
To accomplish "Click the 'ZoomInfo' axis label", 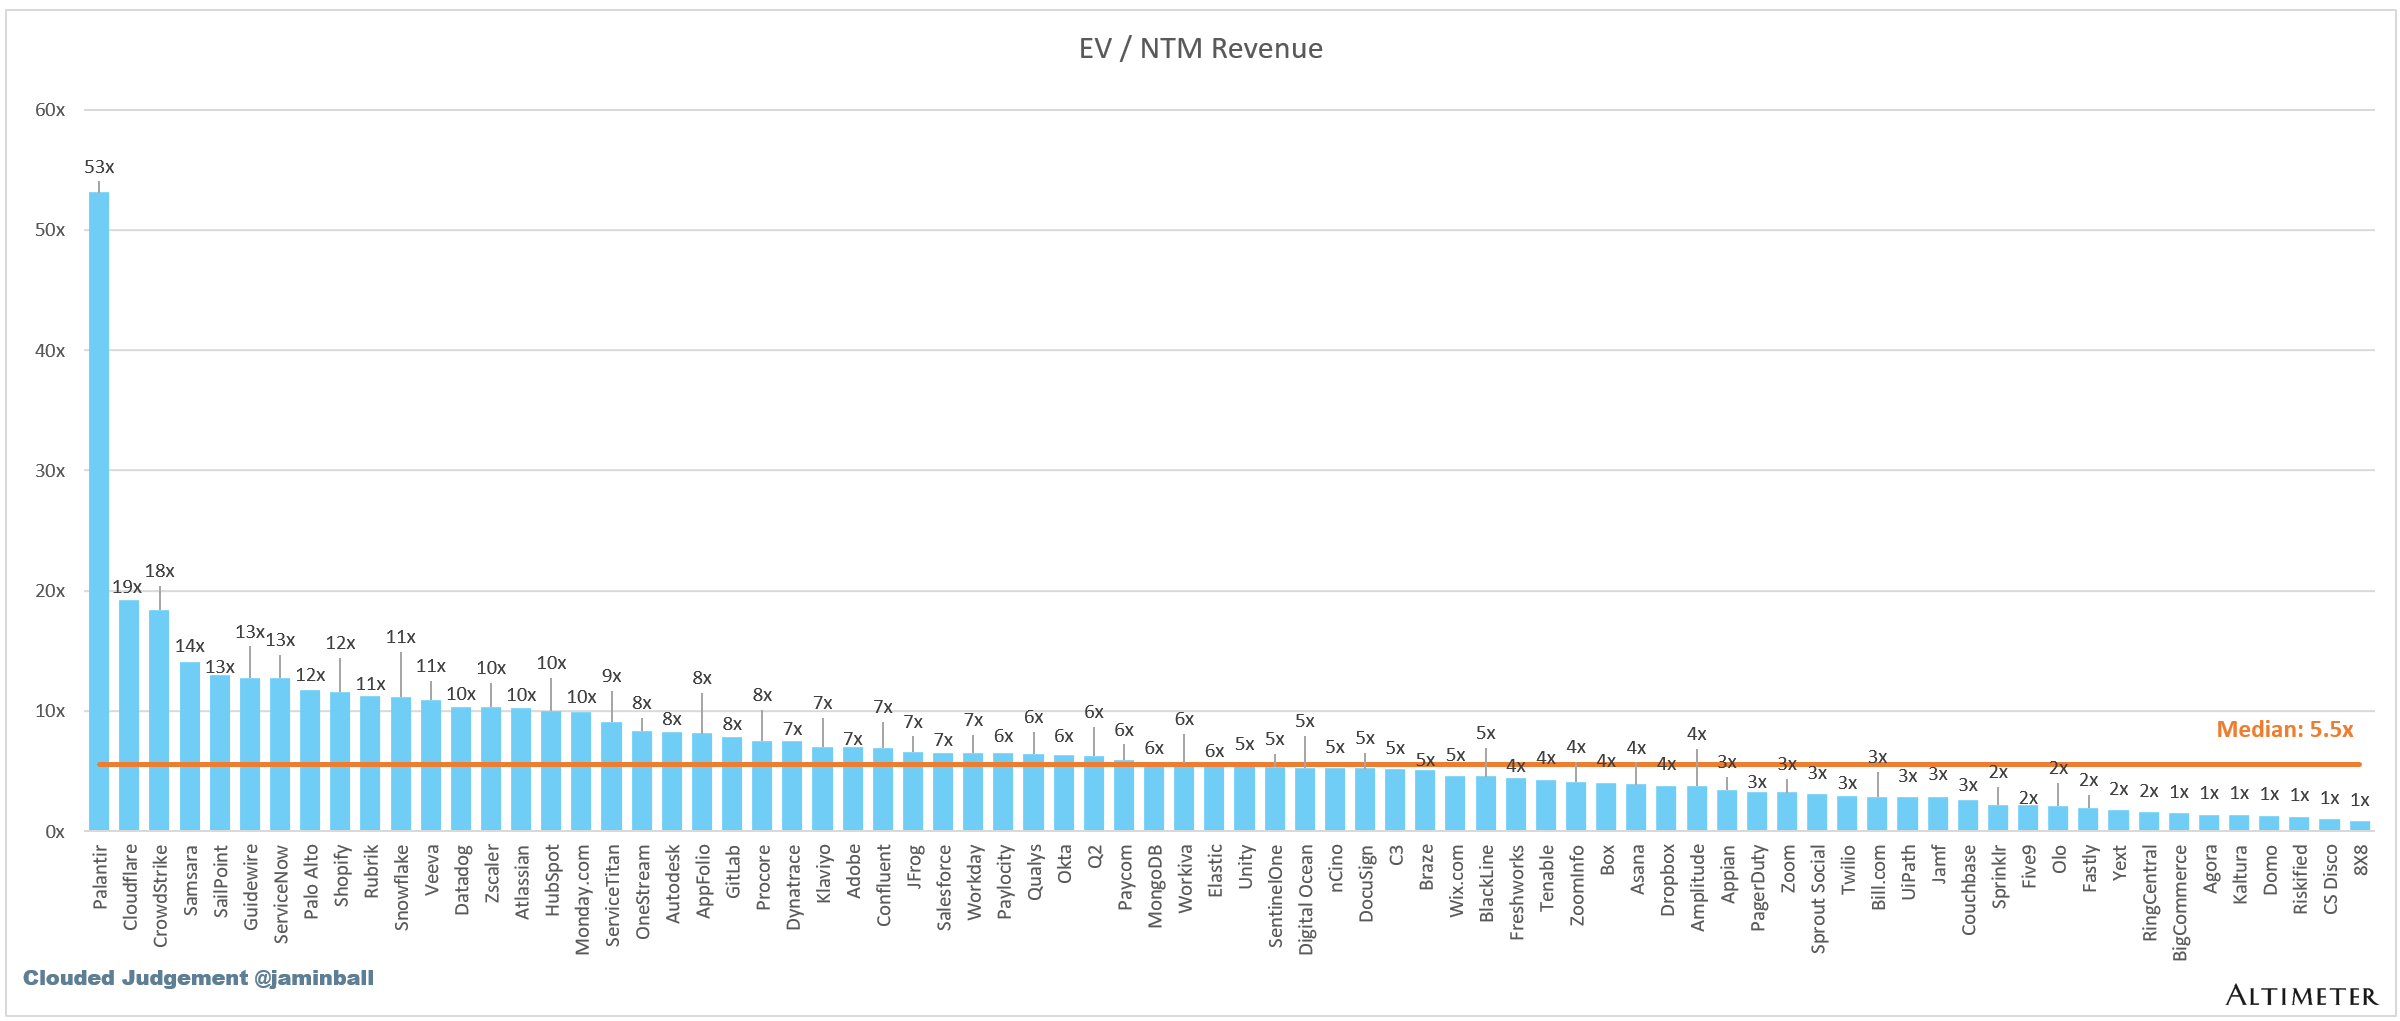I will 1576,886.
